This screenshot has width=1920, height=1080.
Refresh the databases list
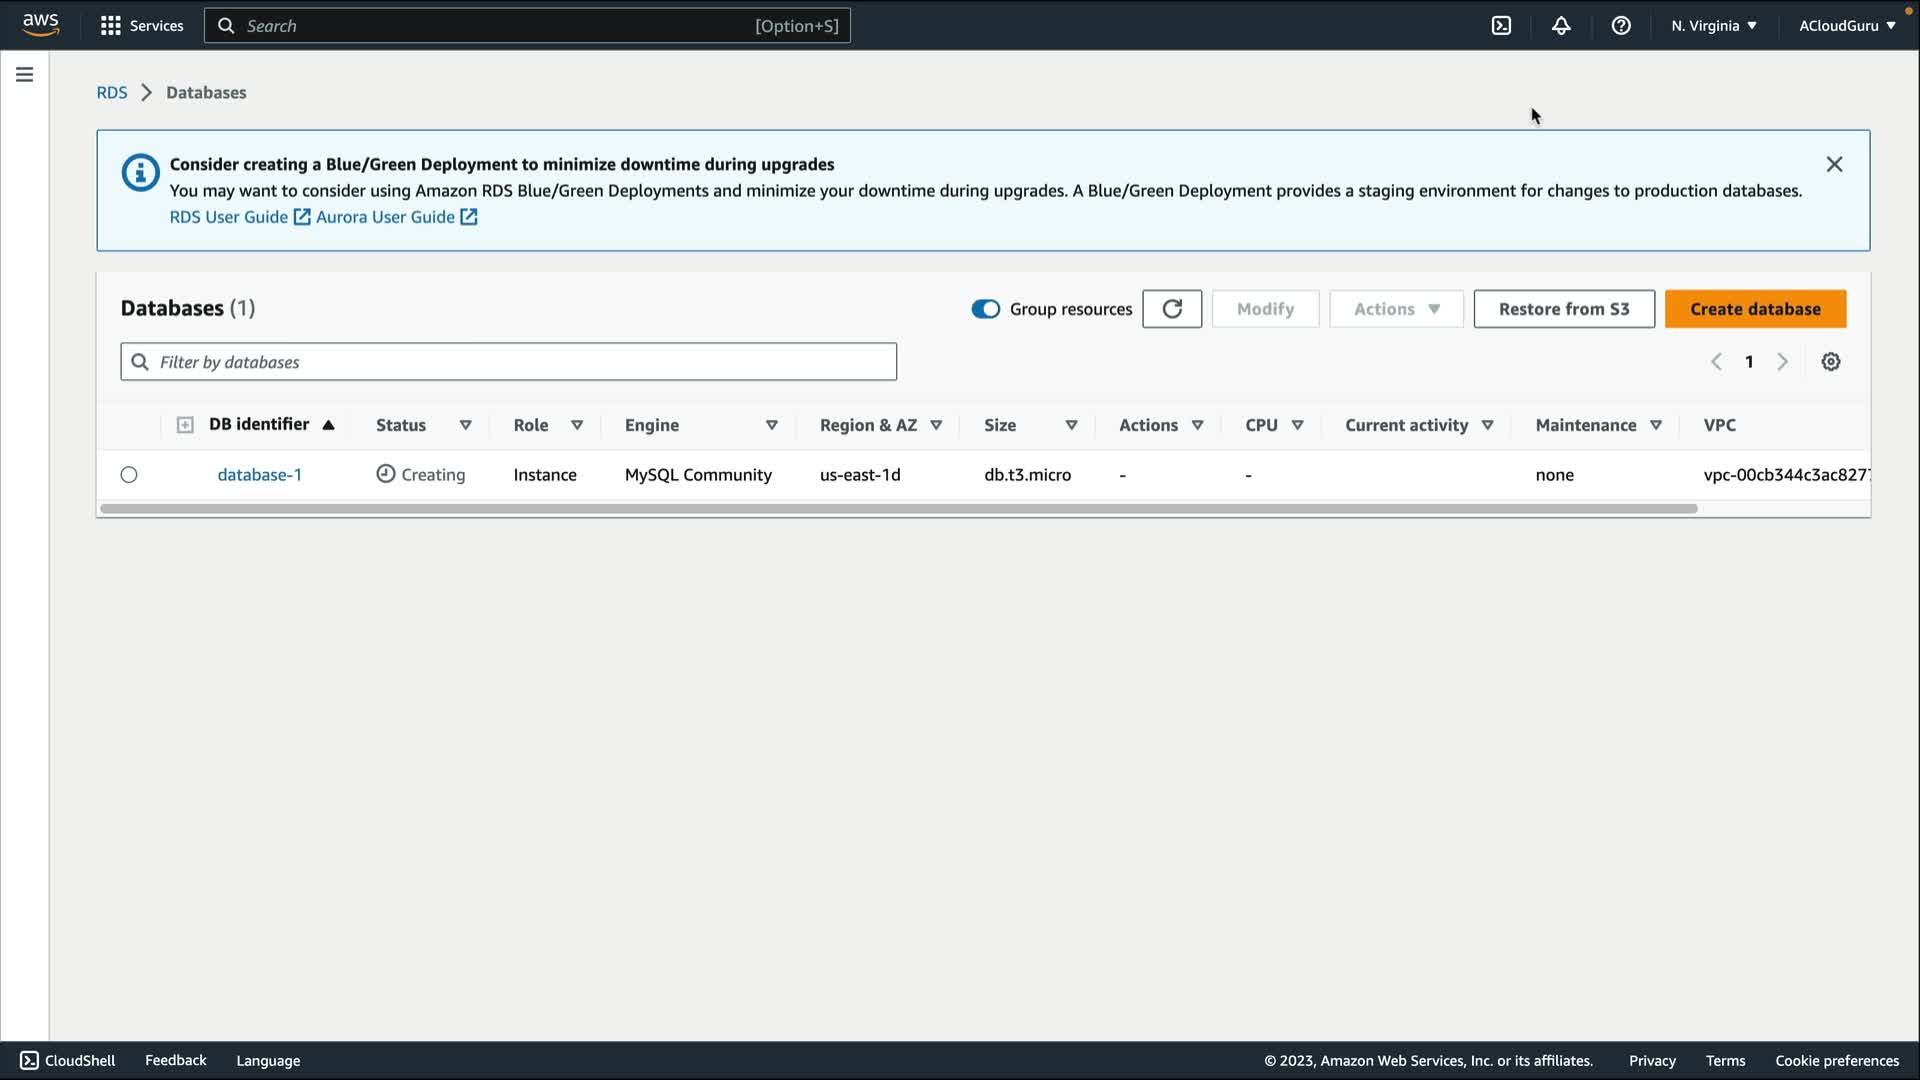[1172, 309]
